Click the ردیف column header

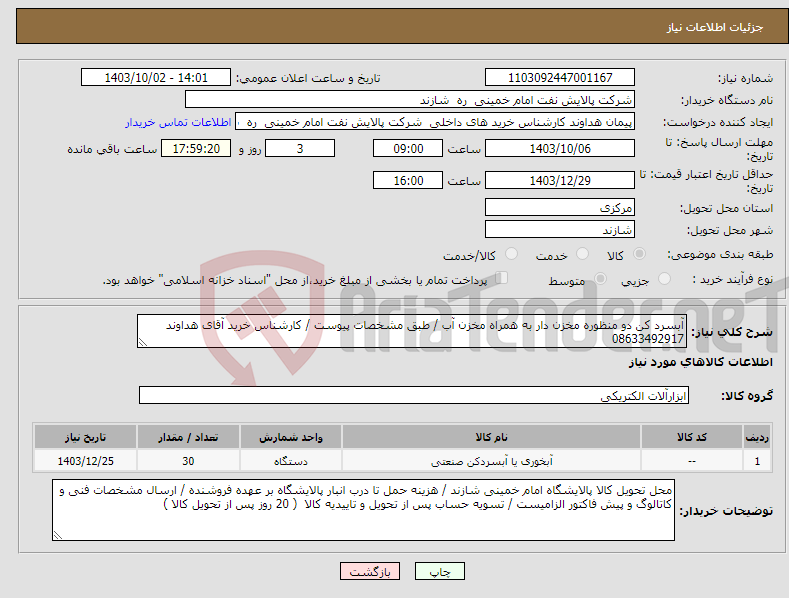point(757,437)
